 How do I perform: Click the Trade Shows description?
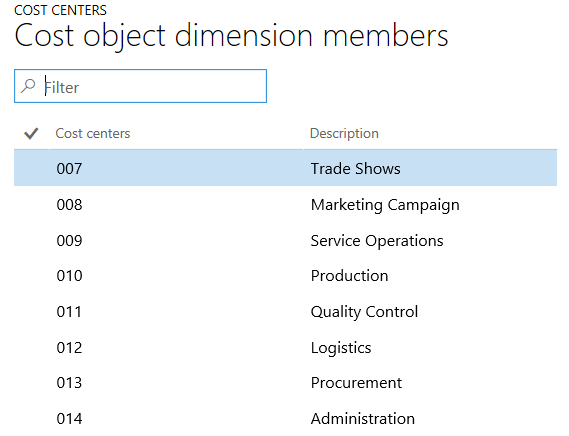tap(356, 169)
